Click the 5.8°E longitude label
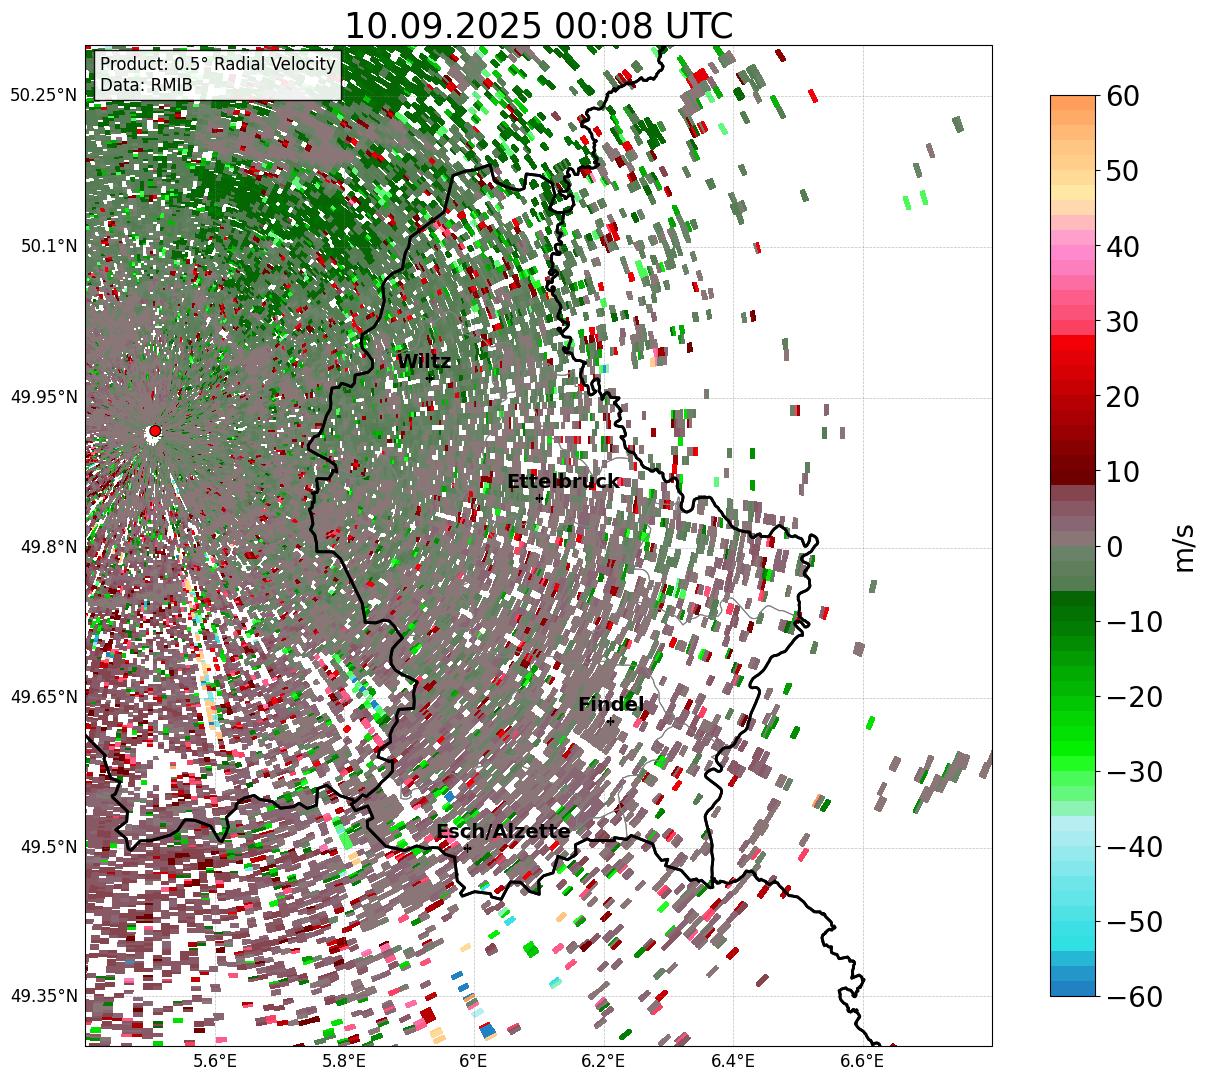The image size is (1207, 1081). 344,1061
